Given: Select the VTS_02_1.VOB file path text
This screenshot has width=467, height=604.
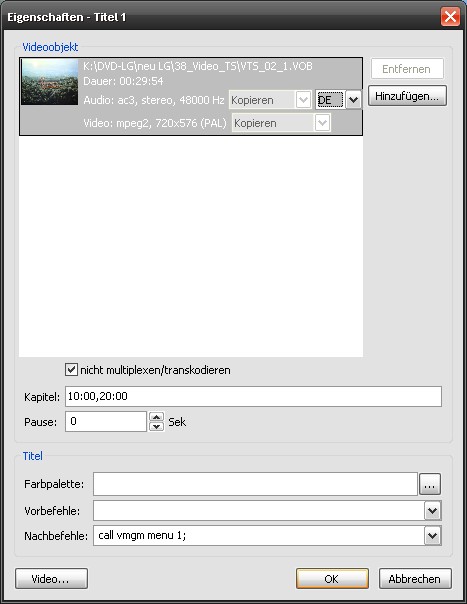Looking at the screenshot, I should click(198, 66).
